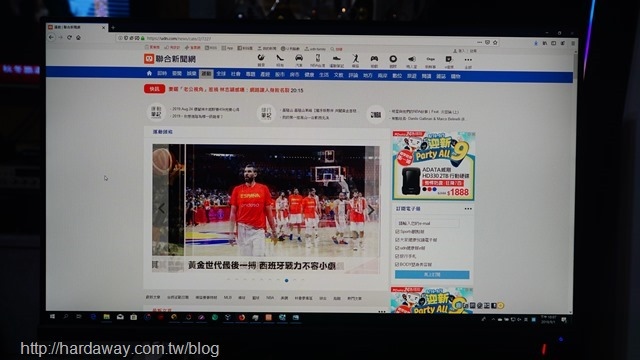Click the 聯合新聞網 site logo
Image resolution: width=640 pixels, height=360 pixels.
click(170, 59)
